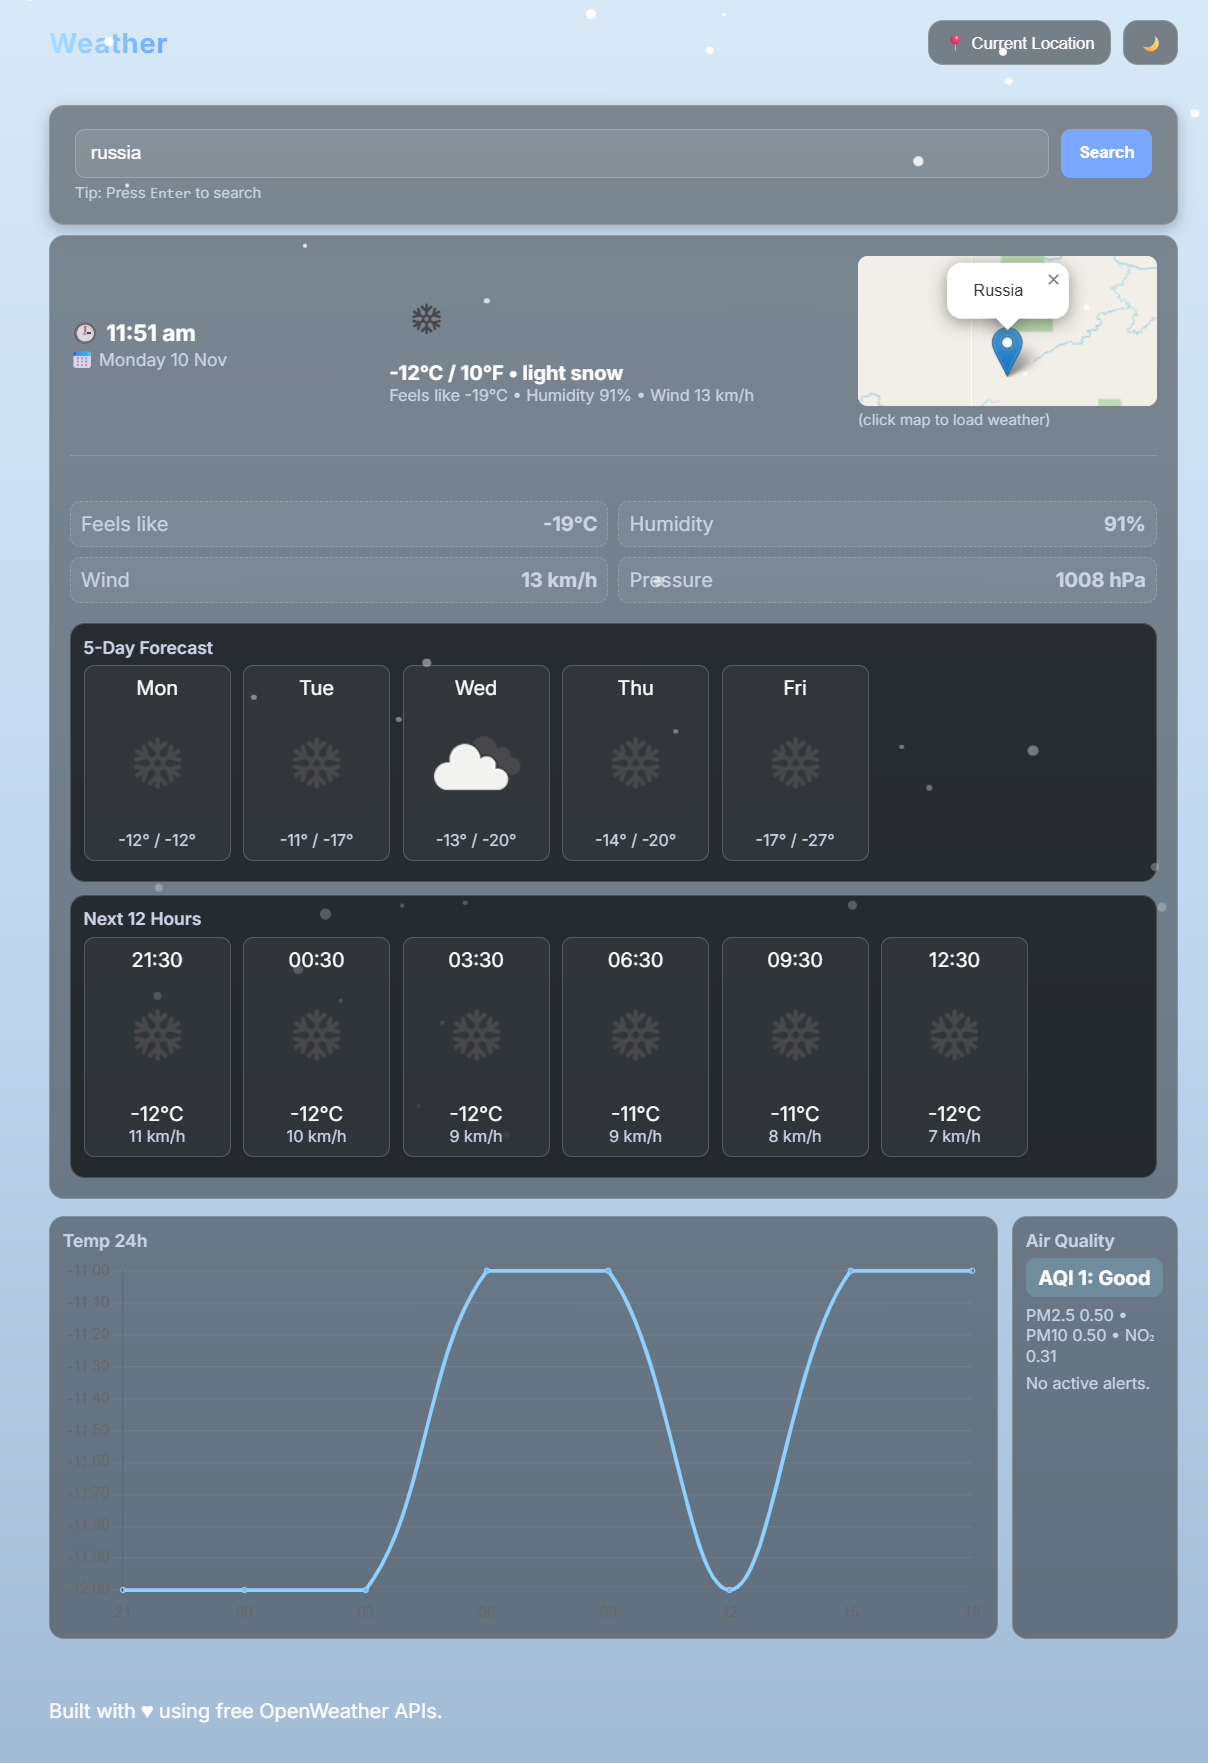This screenshot has width=1208, height=1763.
Task: Click the Fri forecast snowflake icon
Action: click(x=795, y=764)
